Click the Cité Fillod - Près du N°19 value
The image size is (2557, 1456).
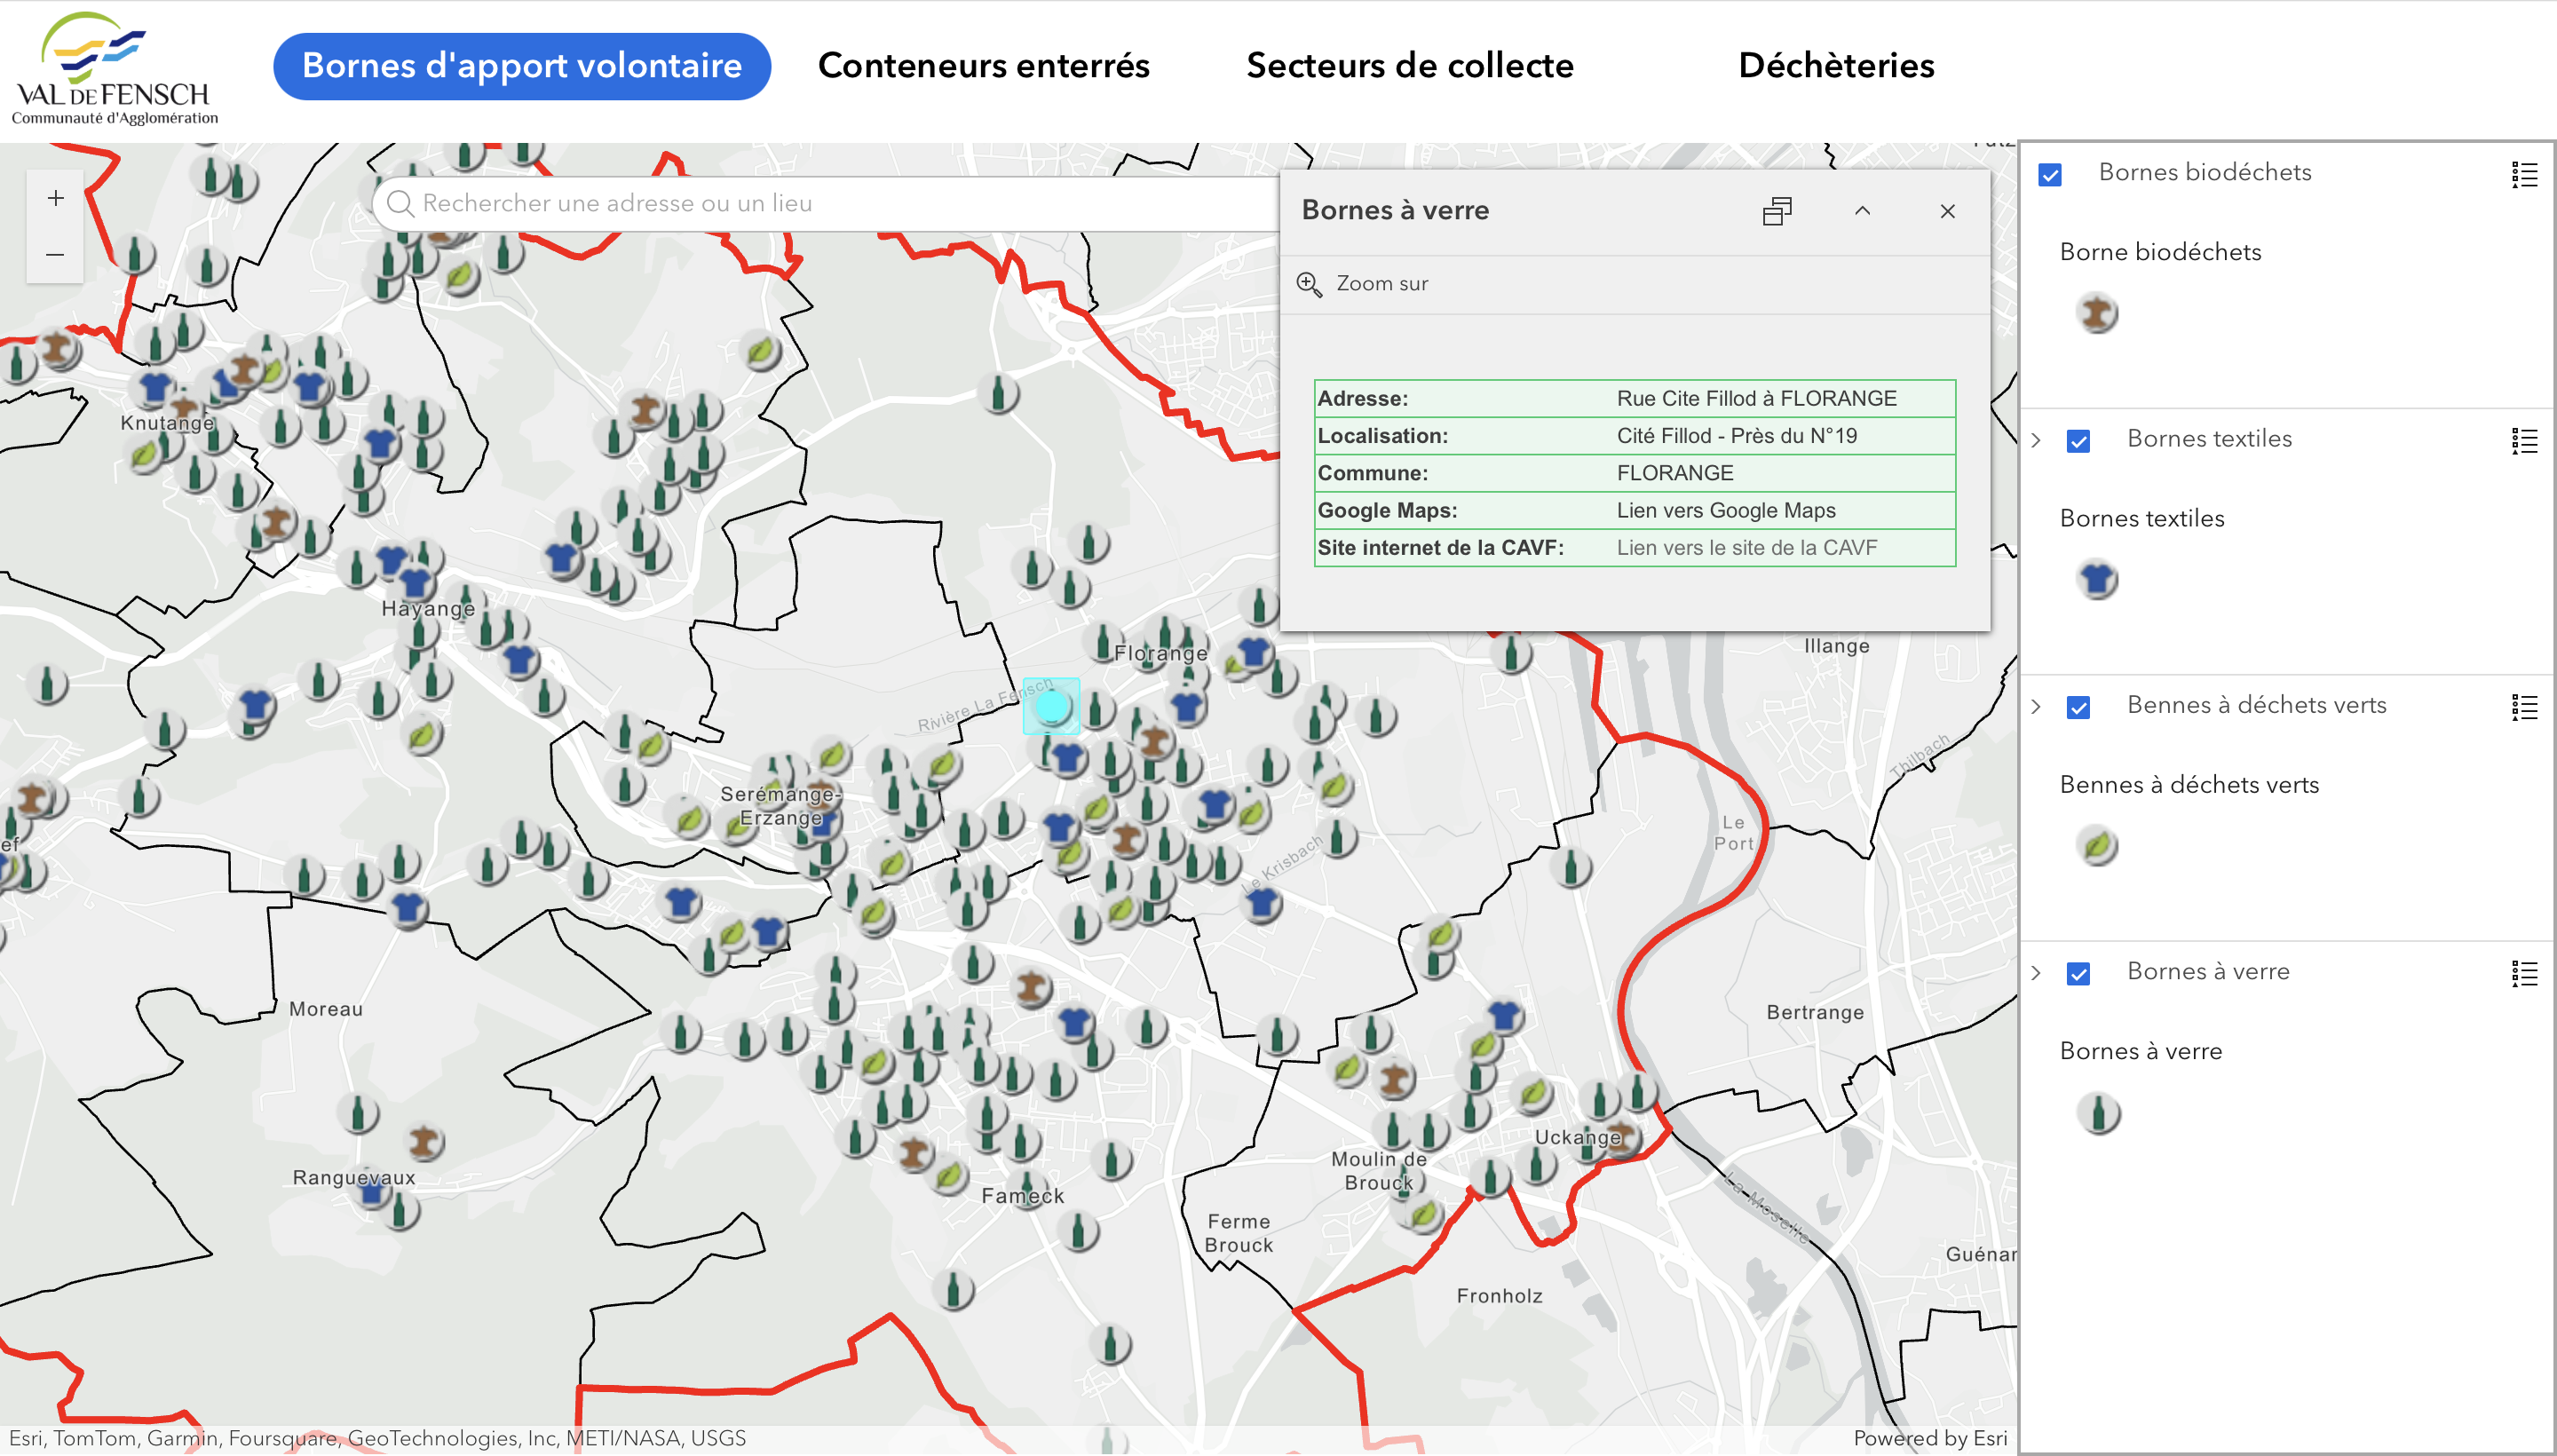1736,436
